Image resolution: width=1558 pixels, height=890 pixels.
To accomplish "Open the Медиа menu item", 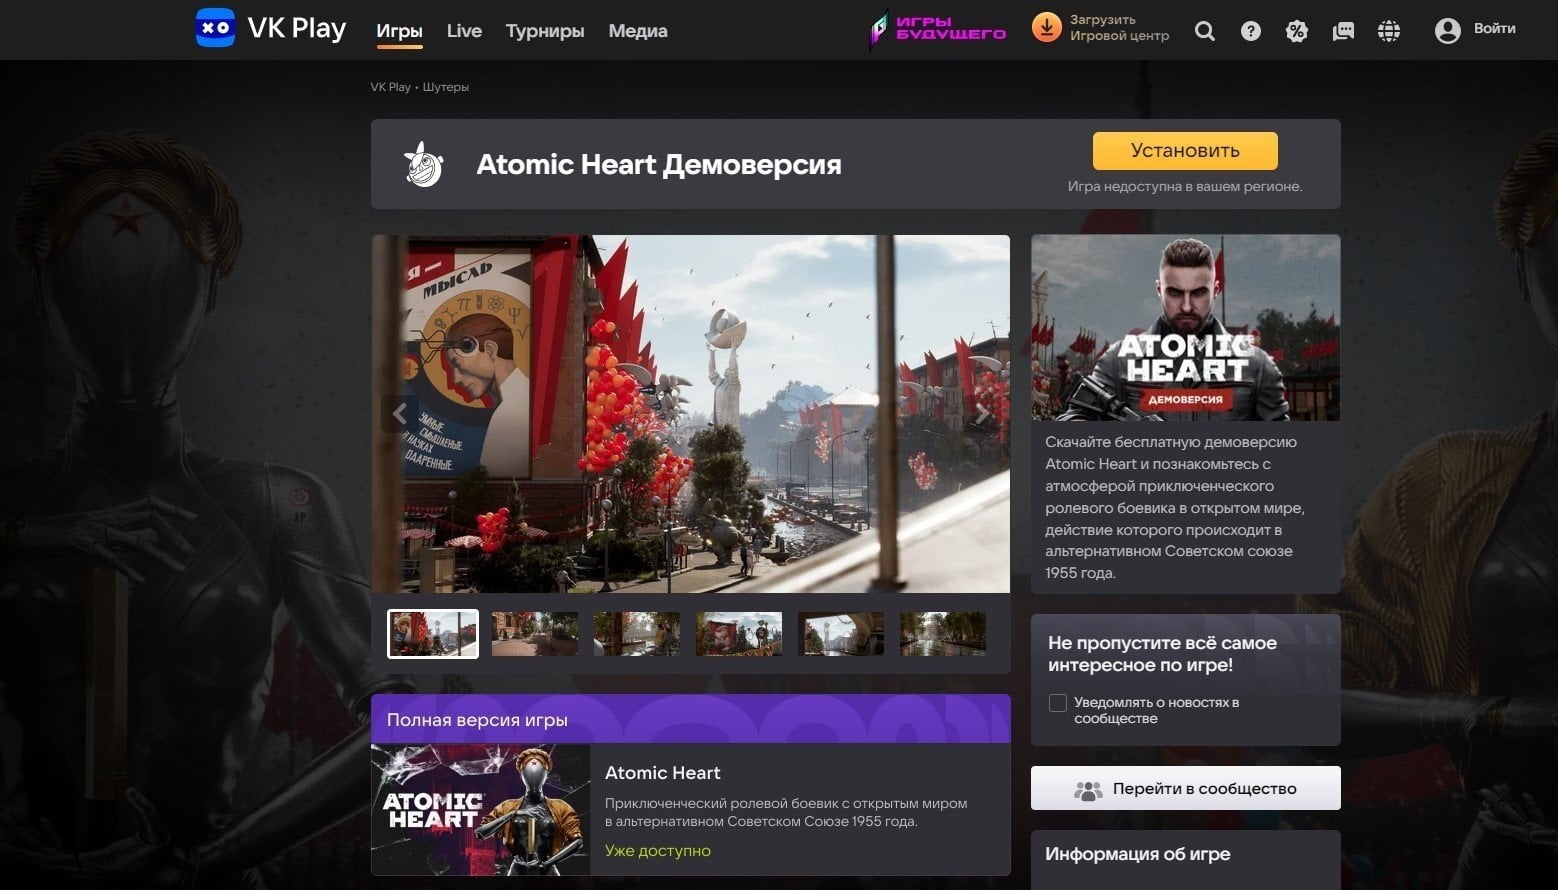I will click(637, 31).
